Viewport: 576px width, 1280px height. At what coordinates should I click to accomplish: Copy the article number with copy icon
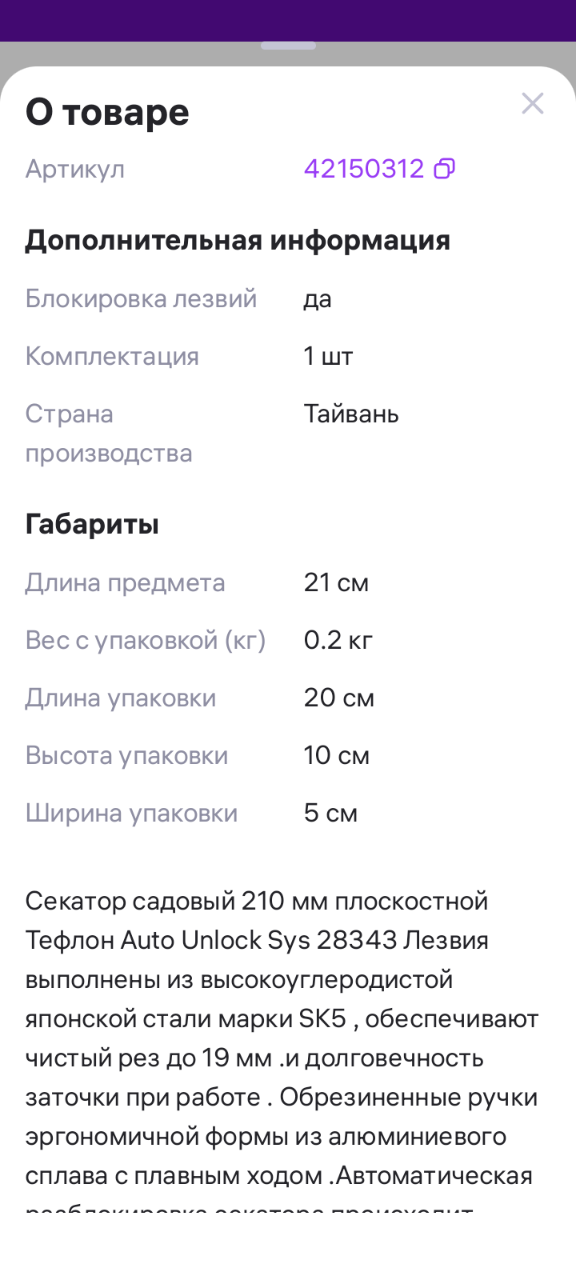point(444,169)
